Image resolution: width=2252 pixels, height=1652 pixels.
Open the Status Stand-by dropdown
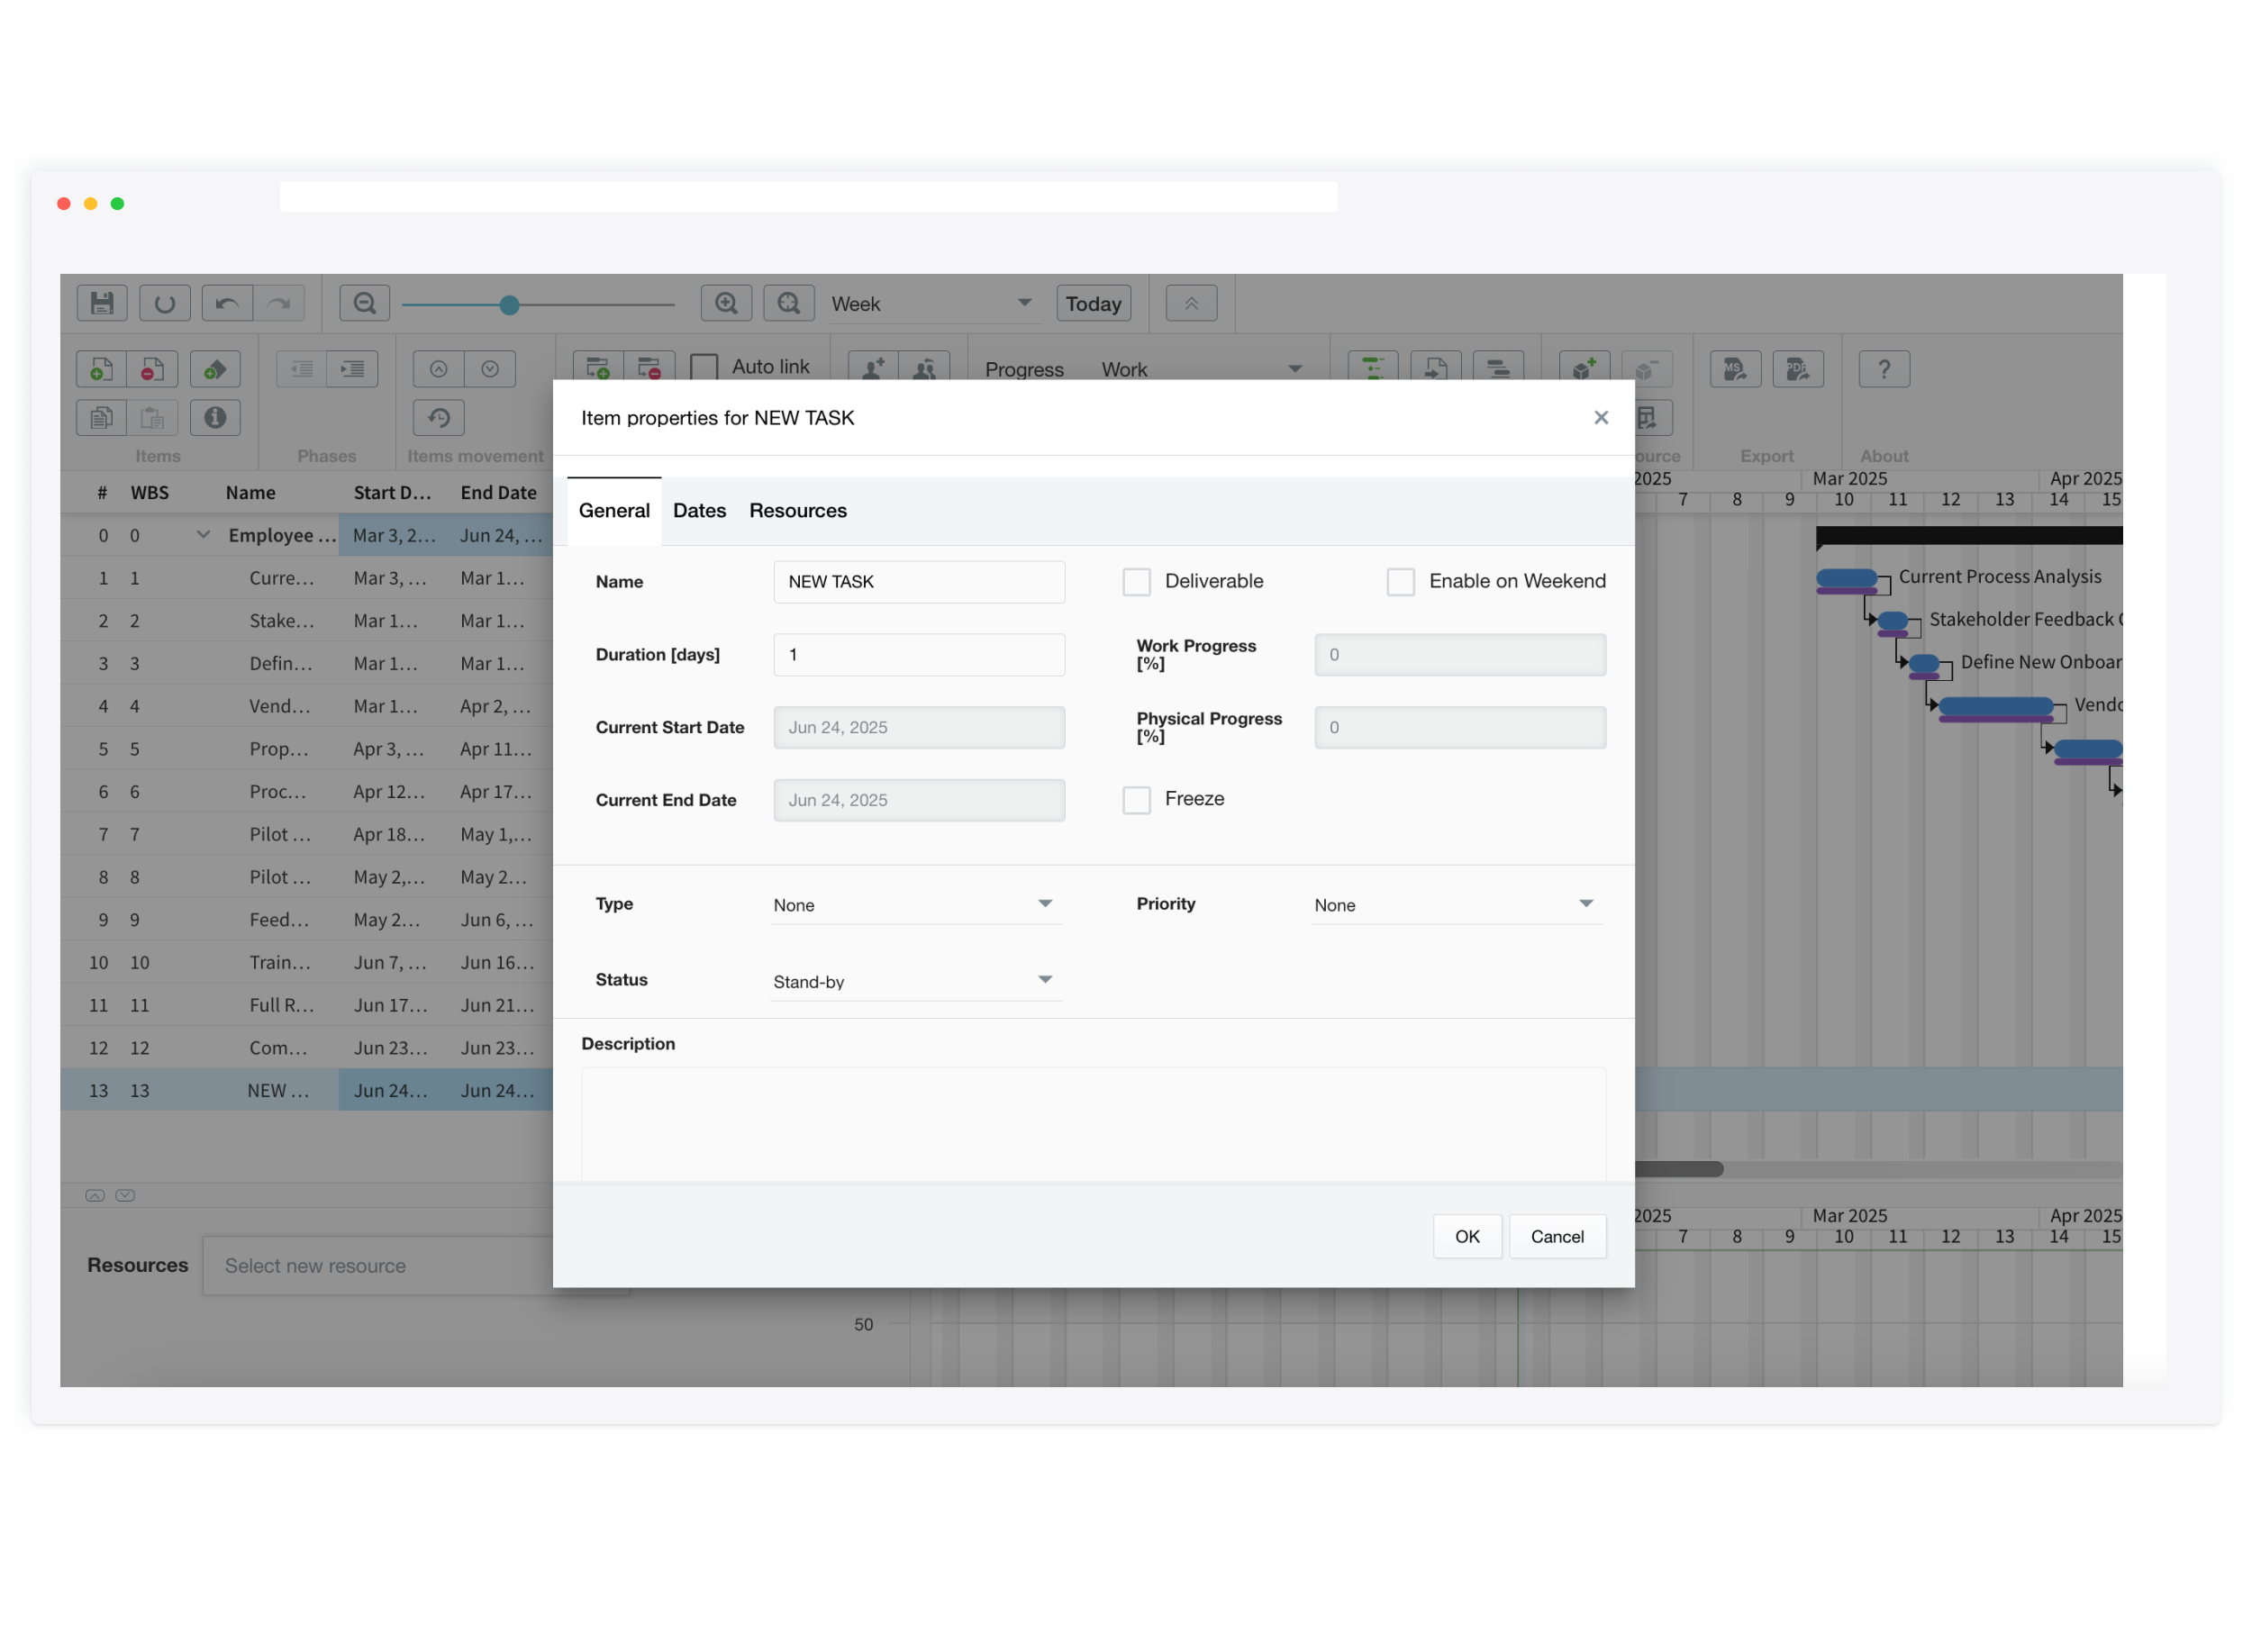pos(915,981)
